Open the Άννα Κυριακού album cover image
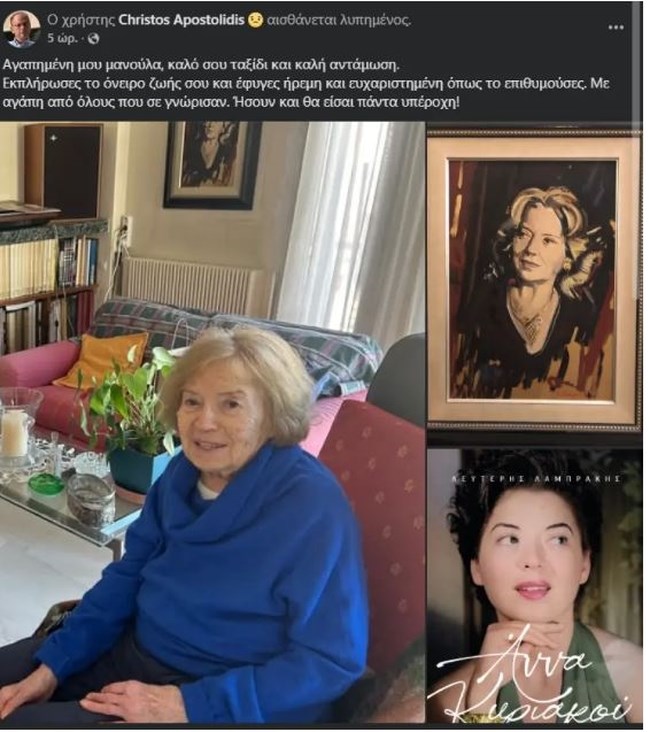650x732 pixels. (535, 585)
